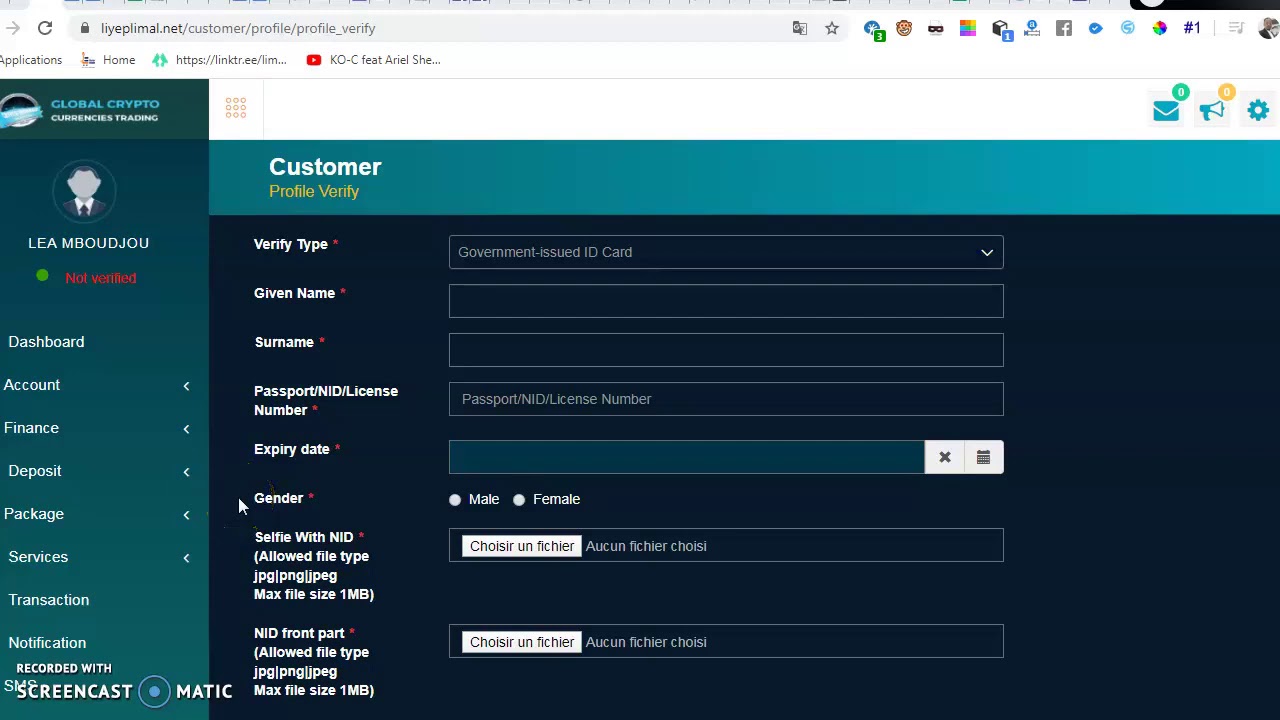Expand the Finance sidebar menu
The width and height of the screenshot is (1280, 720).
point(32,428)
